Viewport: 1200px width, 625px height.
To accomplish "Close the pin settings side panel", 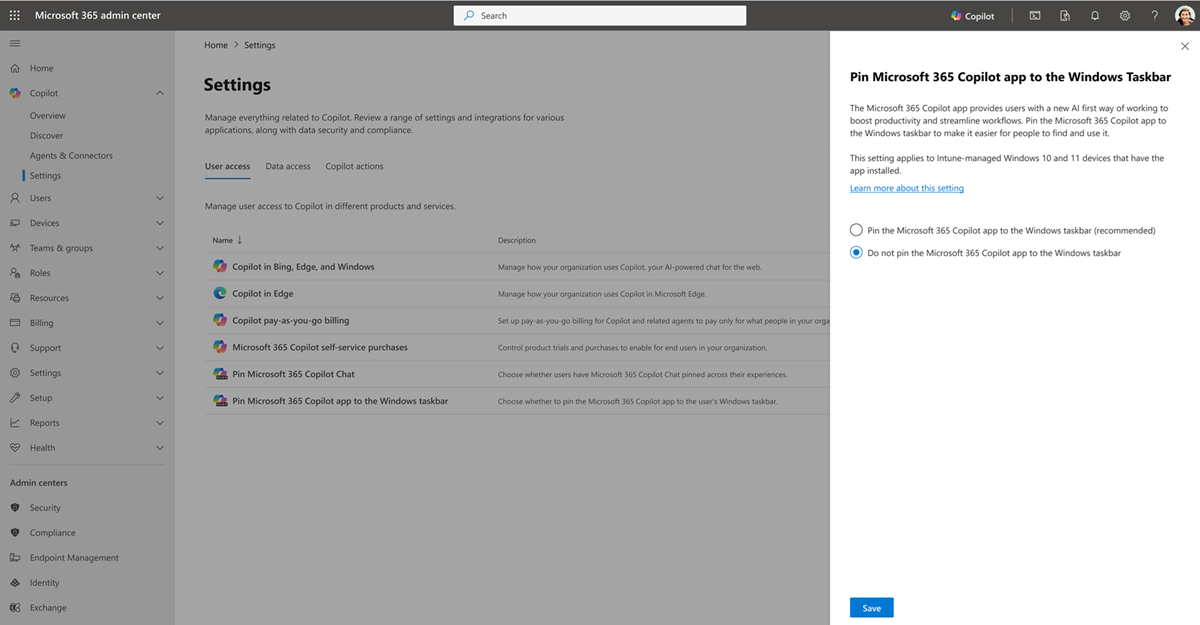I will tap(1185, 46).
